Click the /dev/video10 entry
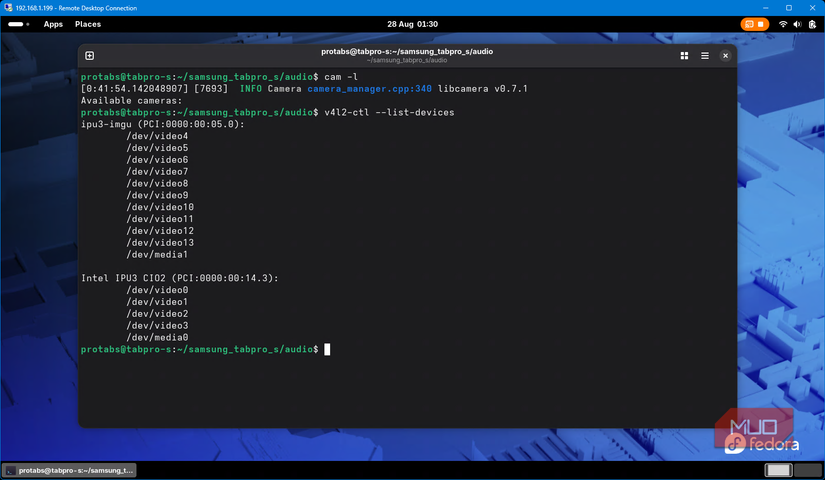825x480 pixels. [160, 207]
